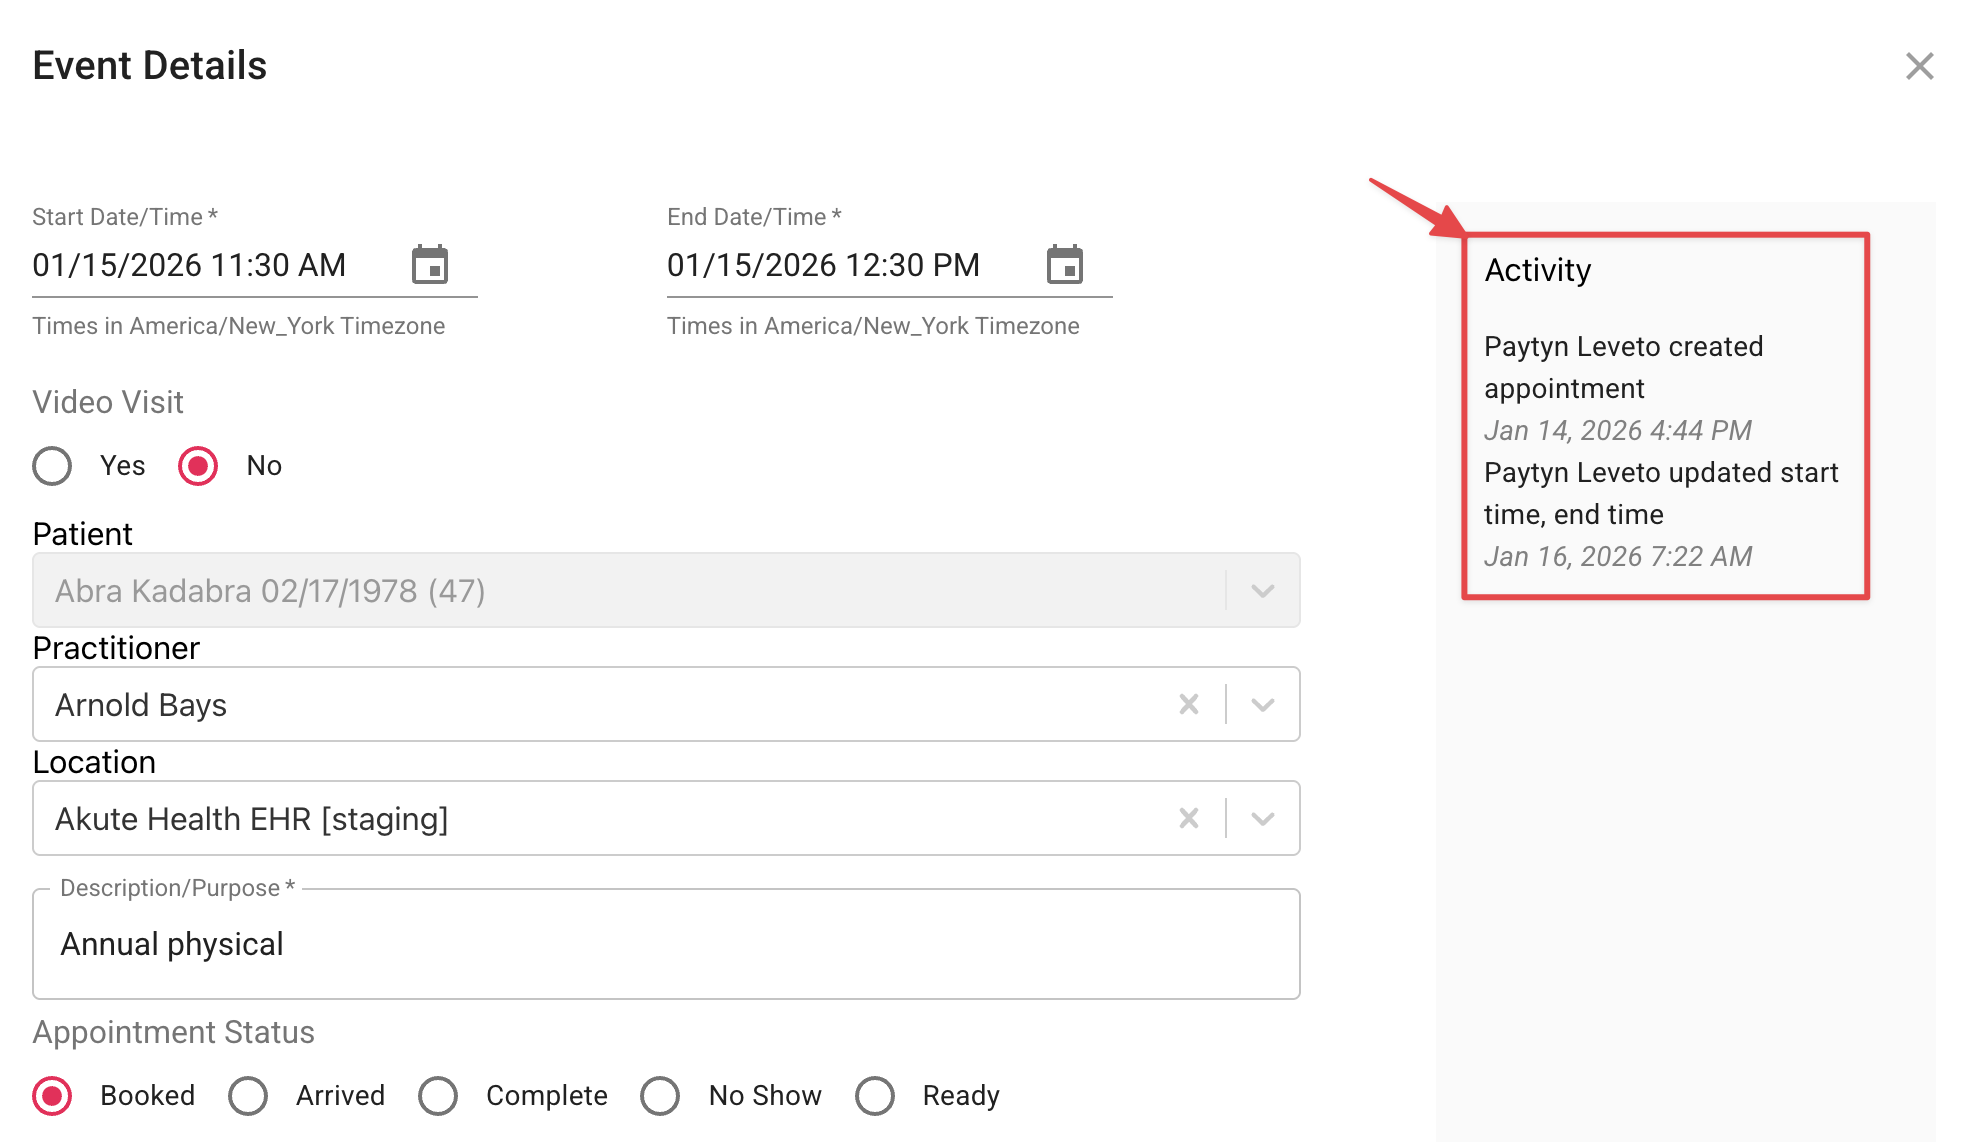Viewport: 1962px width, 1142px height.
Task: Clear the Akute Health EHR location selection
Action: (x=1188, y=818)
